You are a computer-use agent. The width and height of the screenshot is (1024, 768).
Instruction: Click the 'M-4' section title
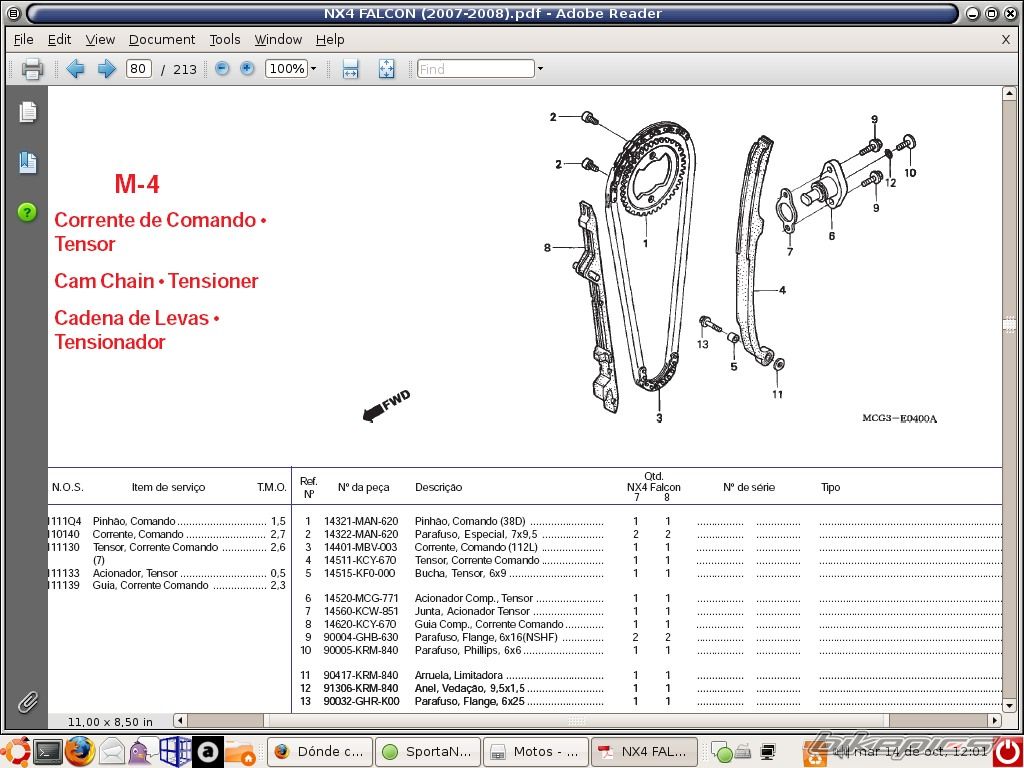click(x=137, y=184)
